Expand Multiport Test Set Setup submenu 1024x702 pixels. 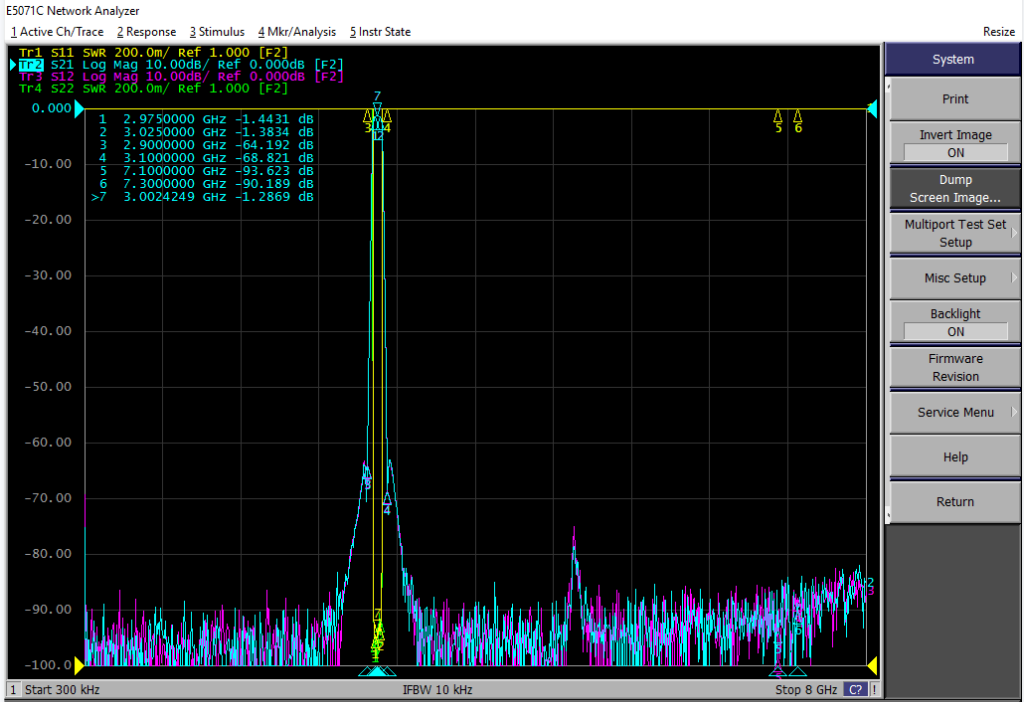click(955, 233)
